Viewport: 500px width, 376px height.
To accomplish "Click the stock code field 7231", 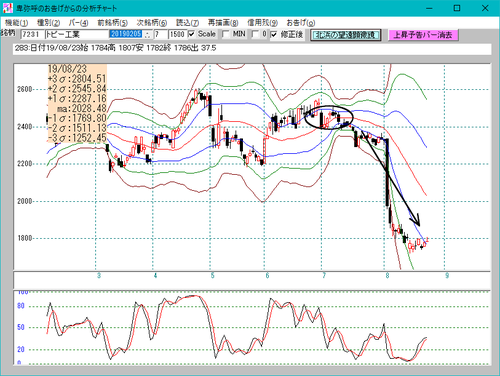I will click(x=32, y=34).
